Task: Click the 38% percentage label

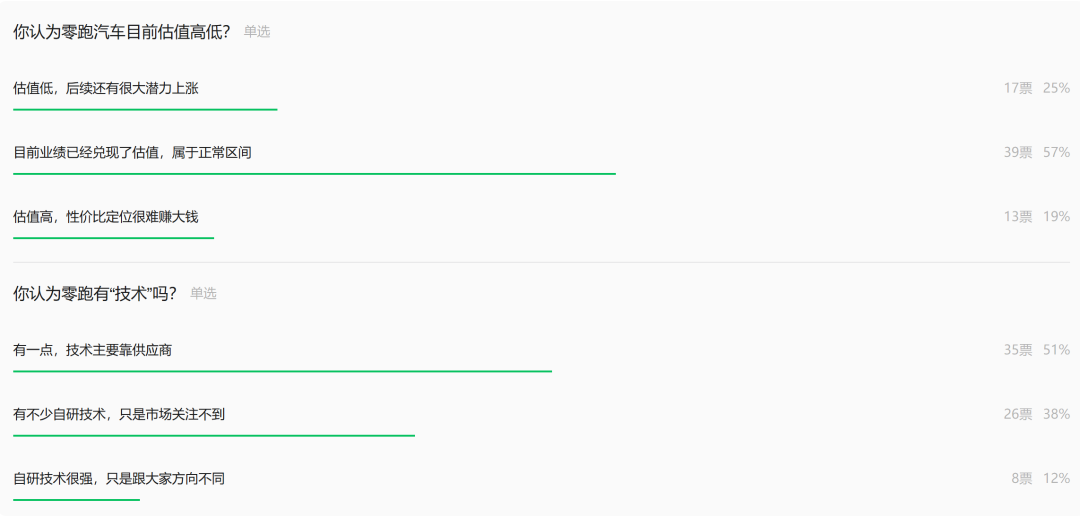Action: [1056, 414]
